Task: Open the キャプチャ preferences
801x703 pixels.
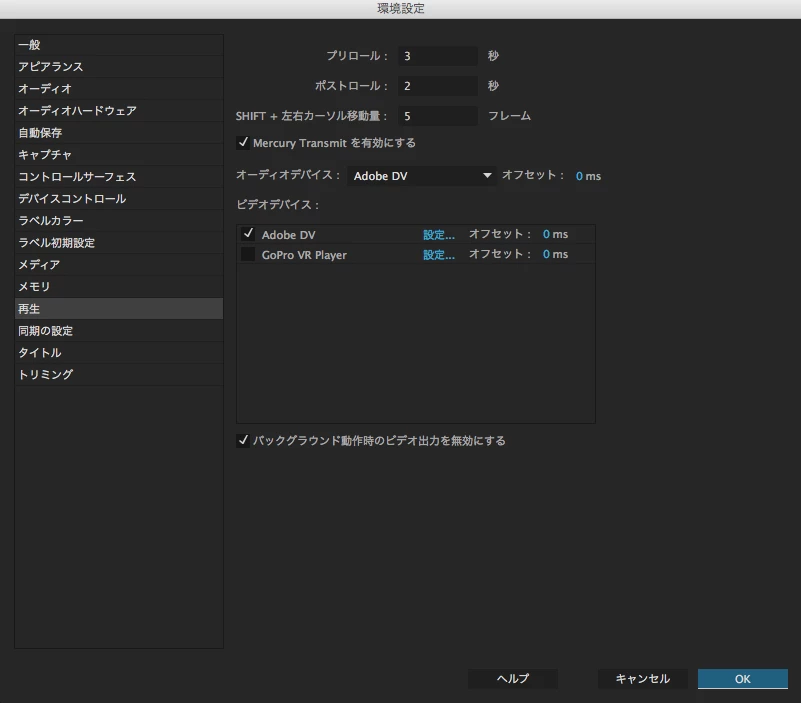Action: point(119,155)
